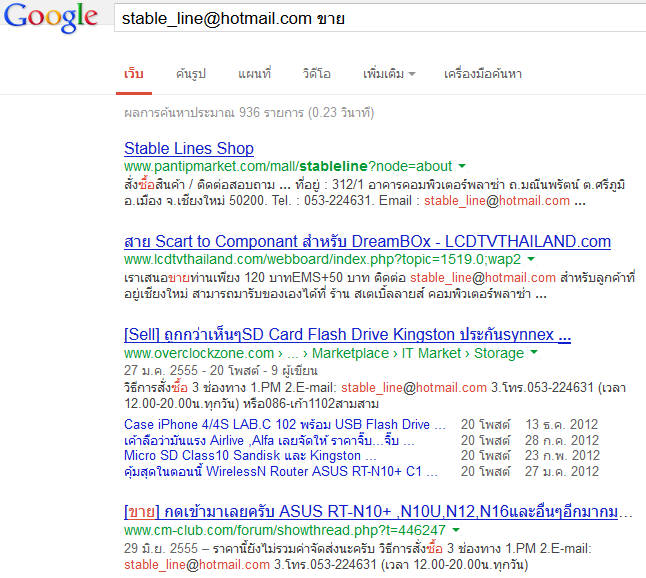
Task: Click date 27 ม.ค. 2012
Action: (562, 471)
